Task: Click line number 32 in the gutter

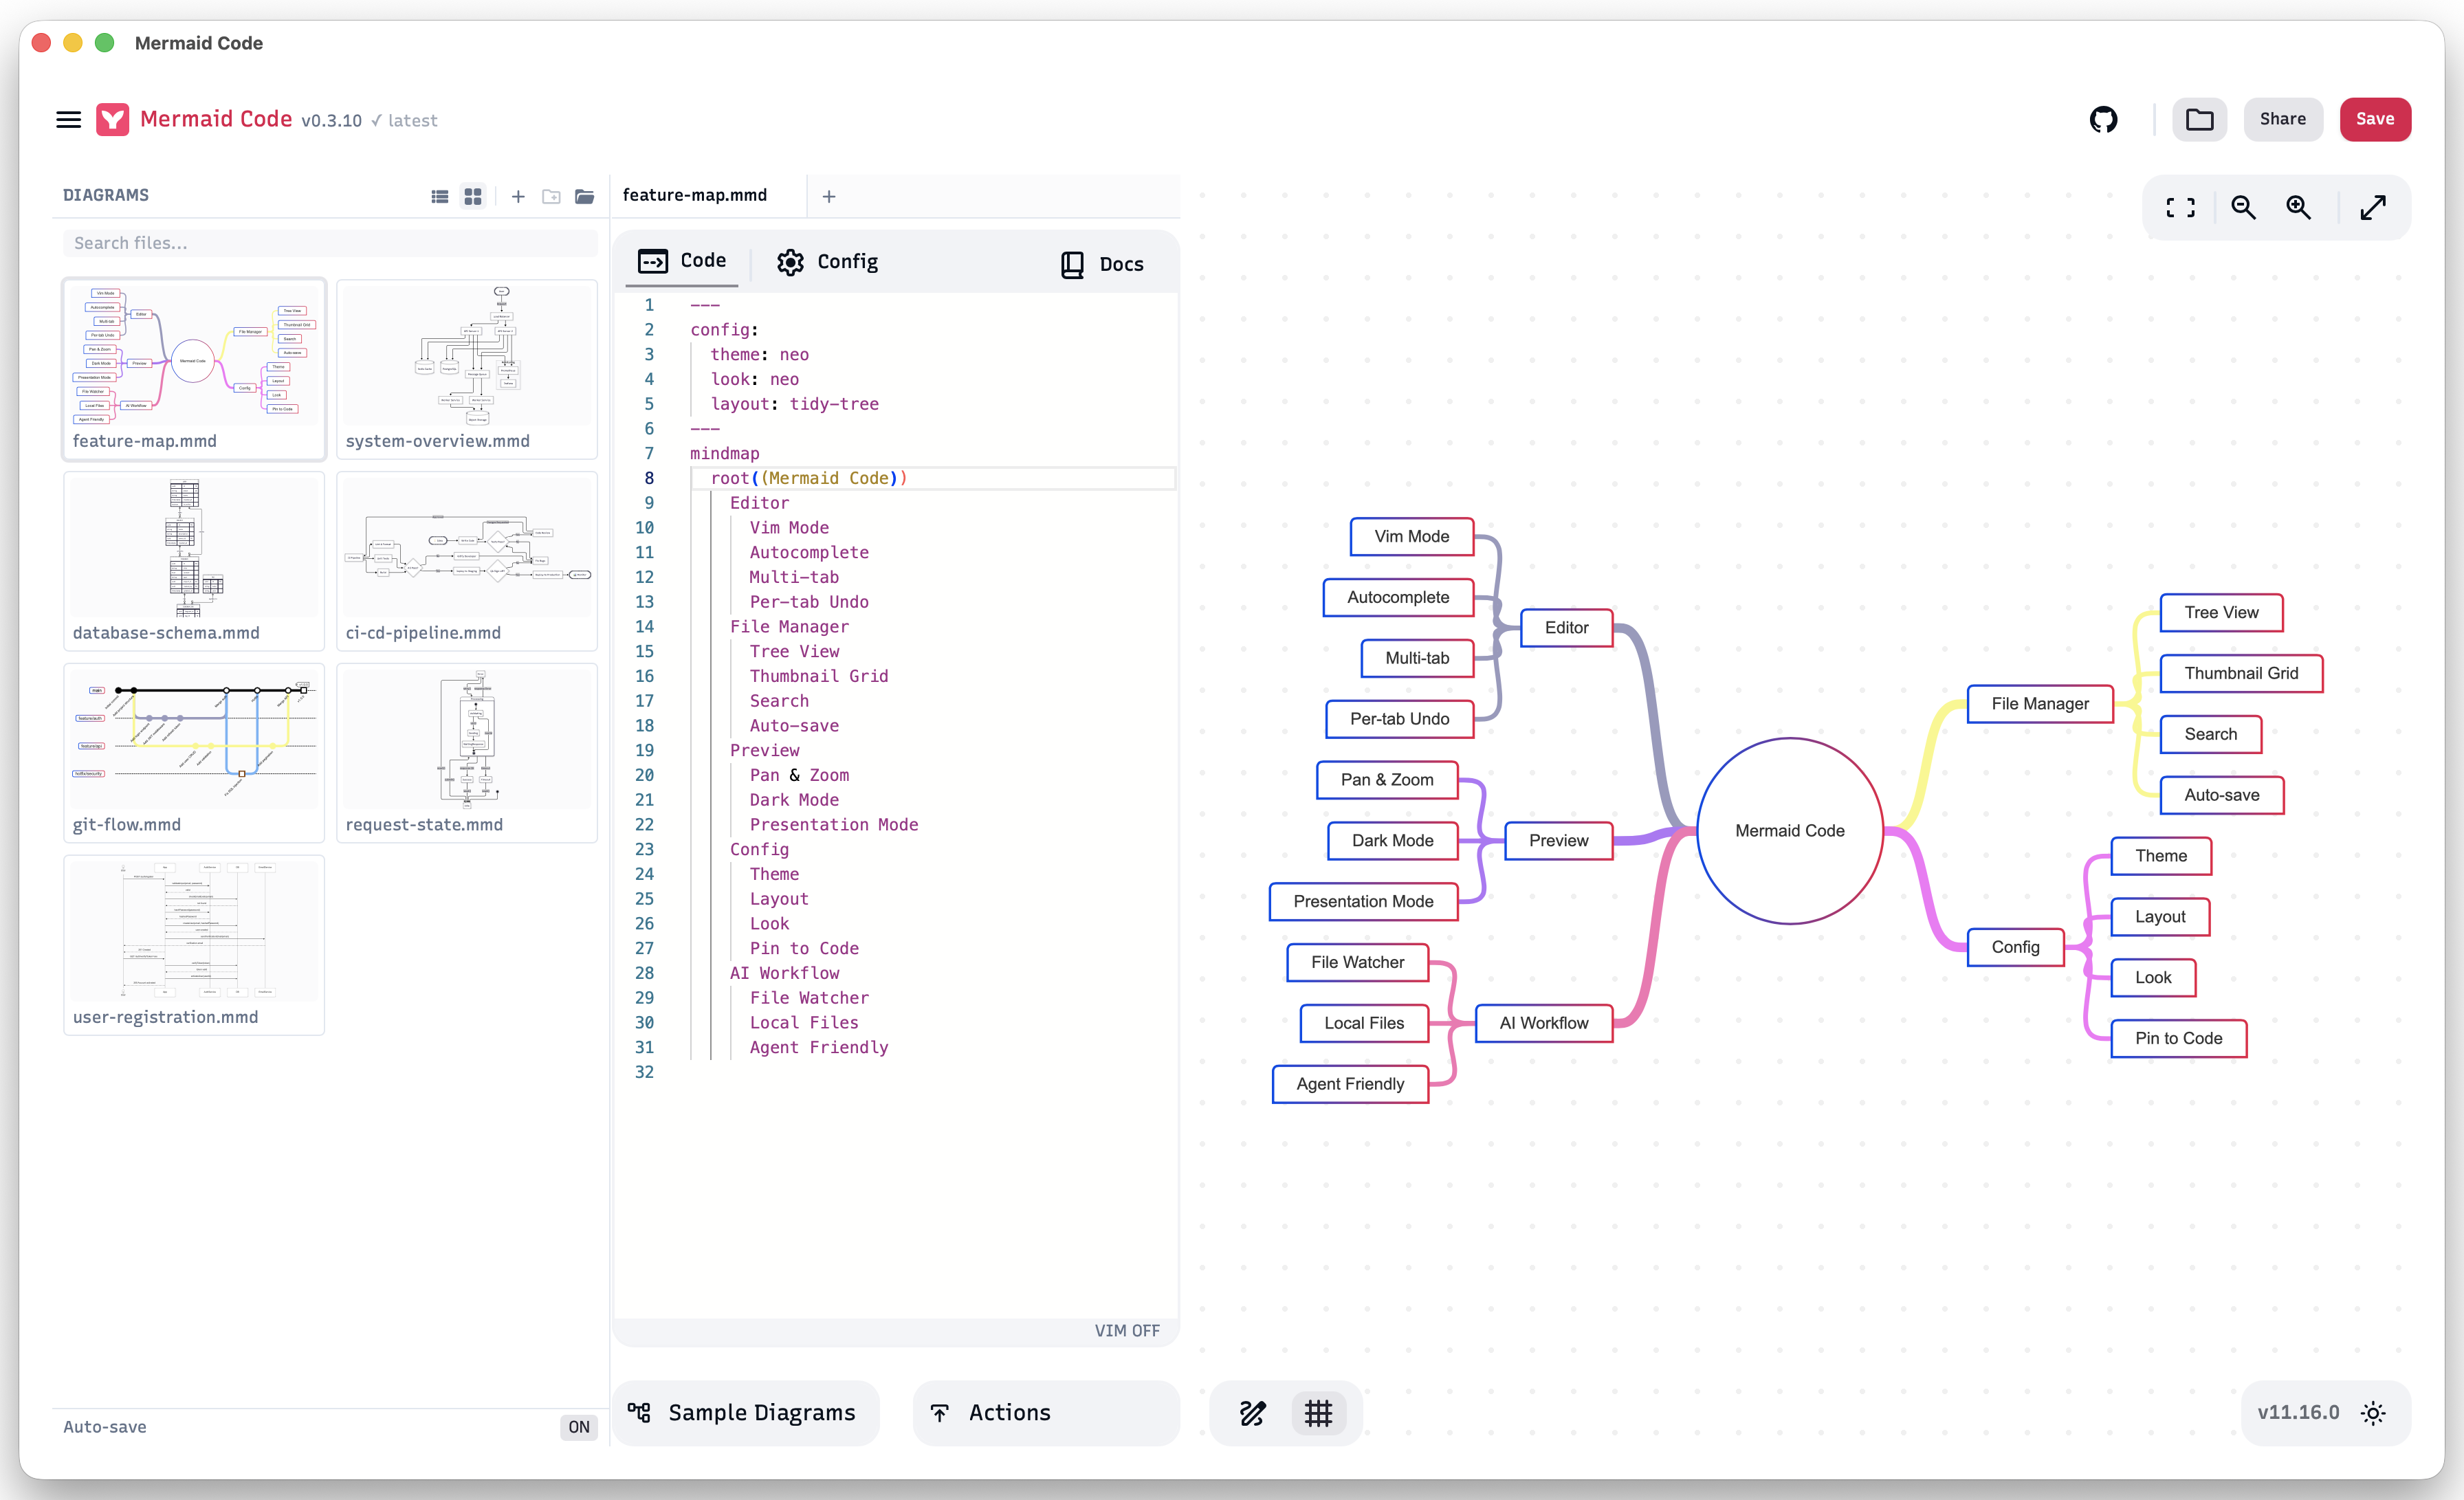Action: (644, 1072)
